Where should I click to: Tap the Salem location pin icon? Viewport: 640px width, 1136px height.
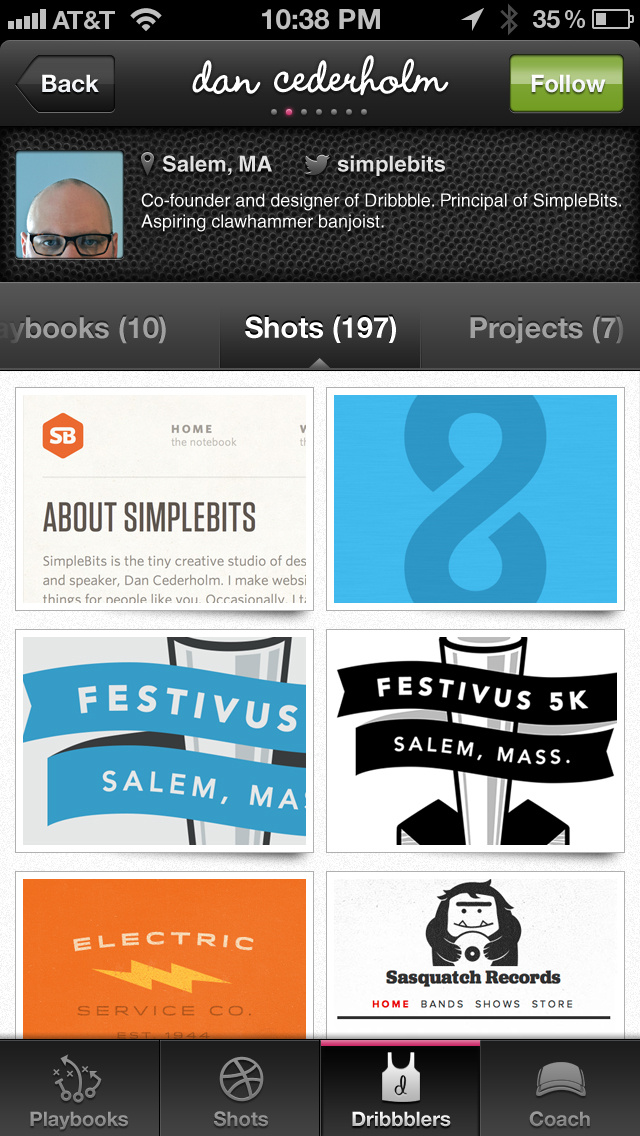(x=148, y=163)
